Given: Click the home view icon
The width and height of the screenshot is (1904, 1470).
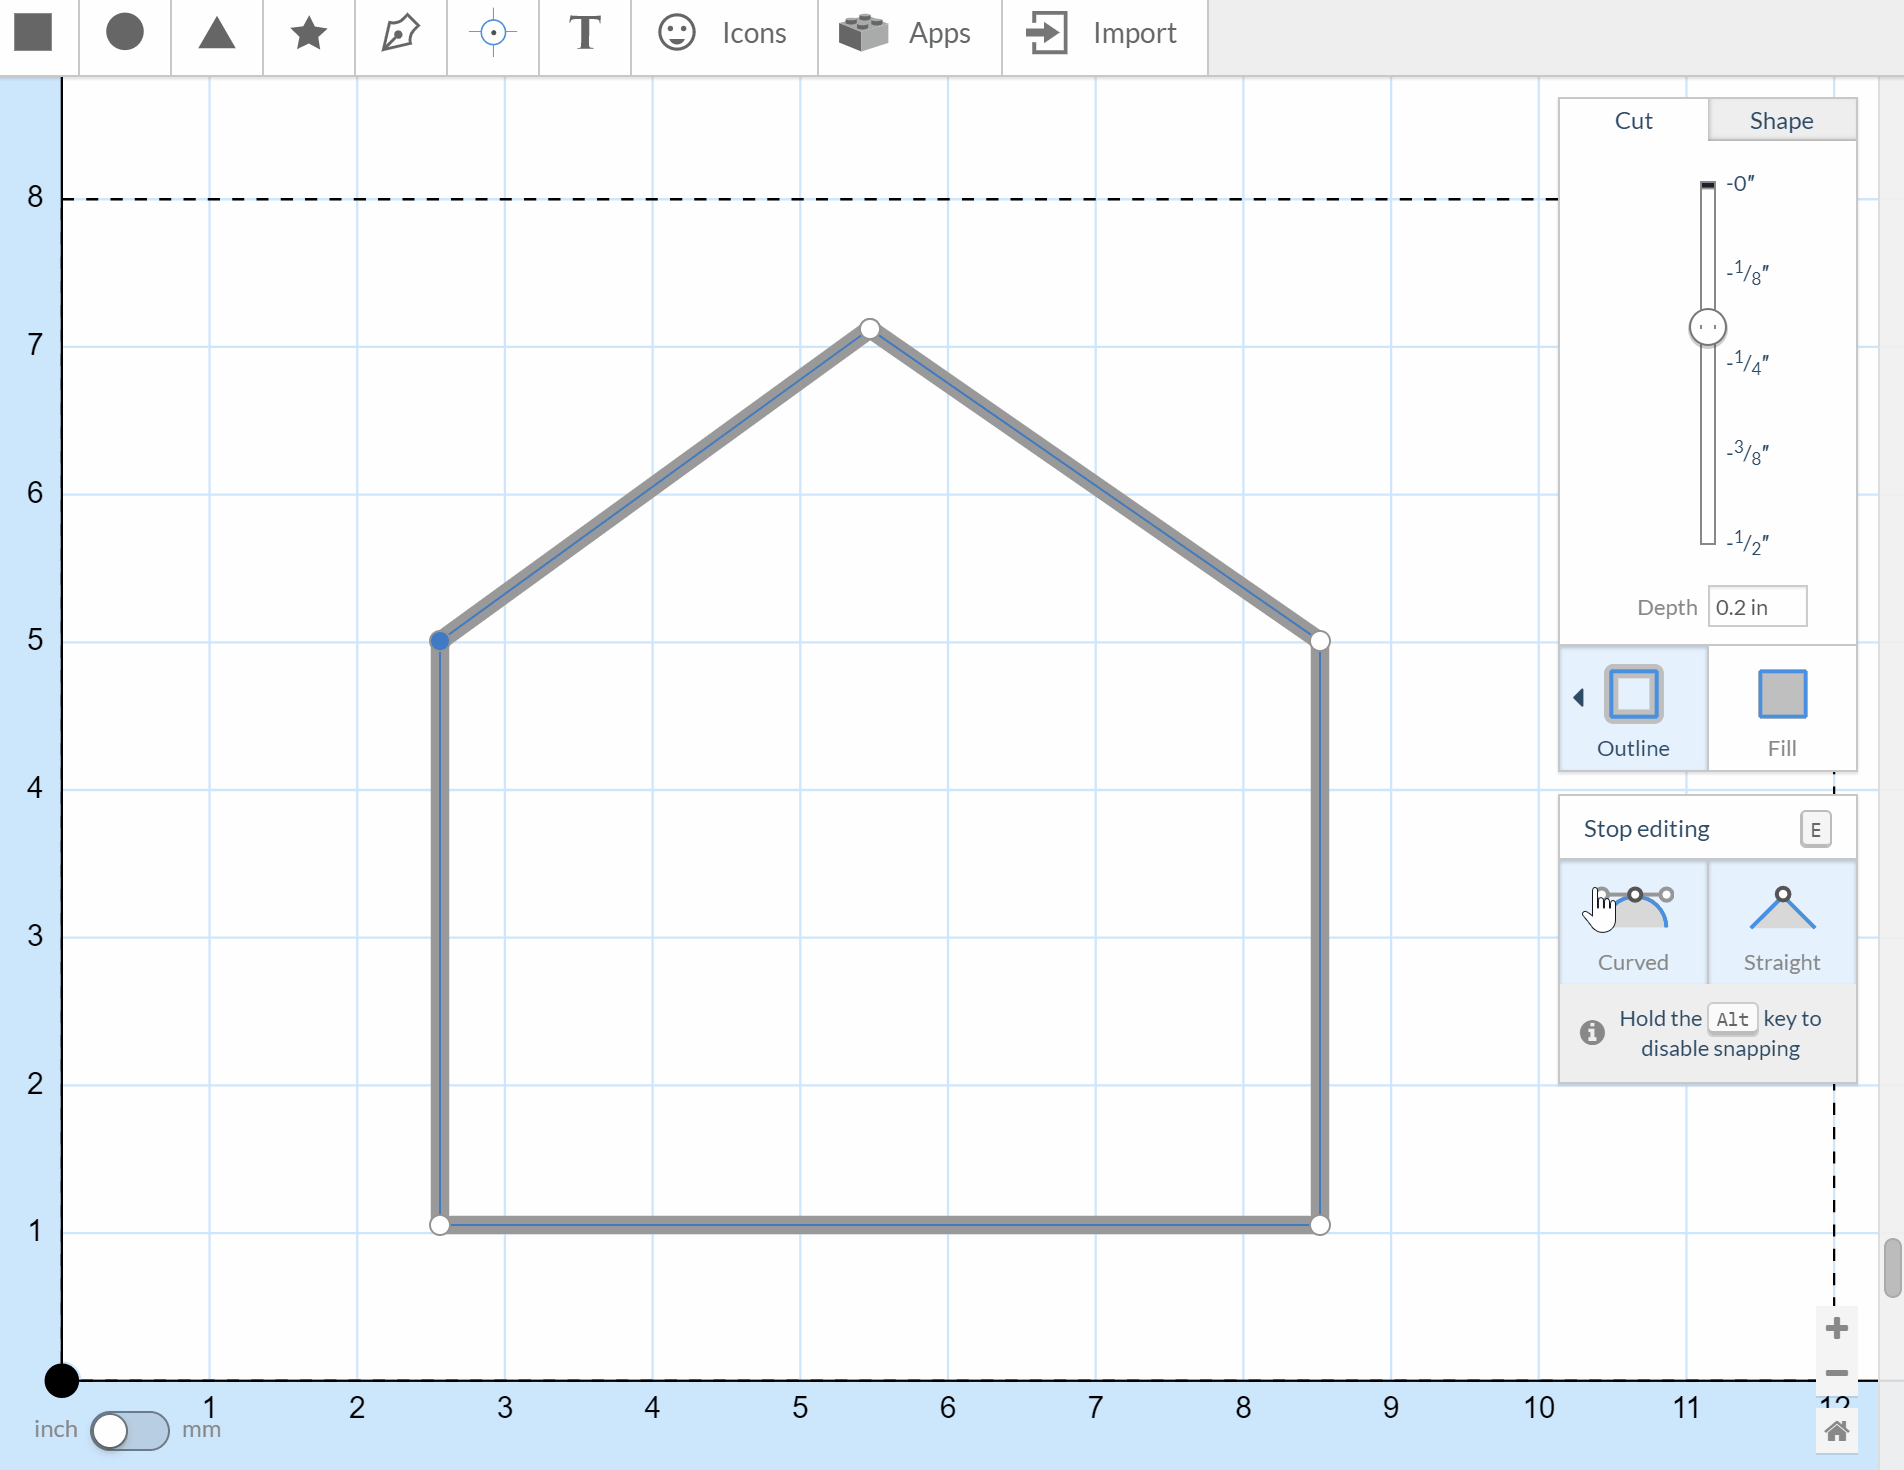Looking at the screenshot, I should (x=1836, y=1432).
